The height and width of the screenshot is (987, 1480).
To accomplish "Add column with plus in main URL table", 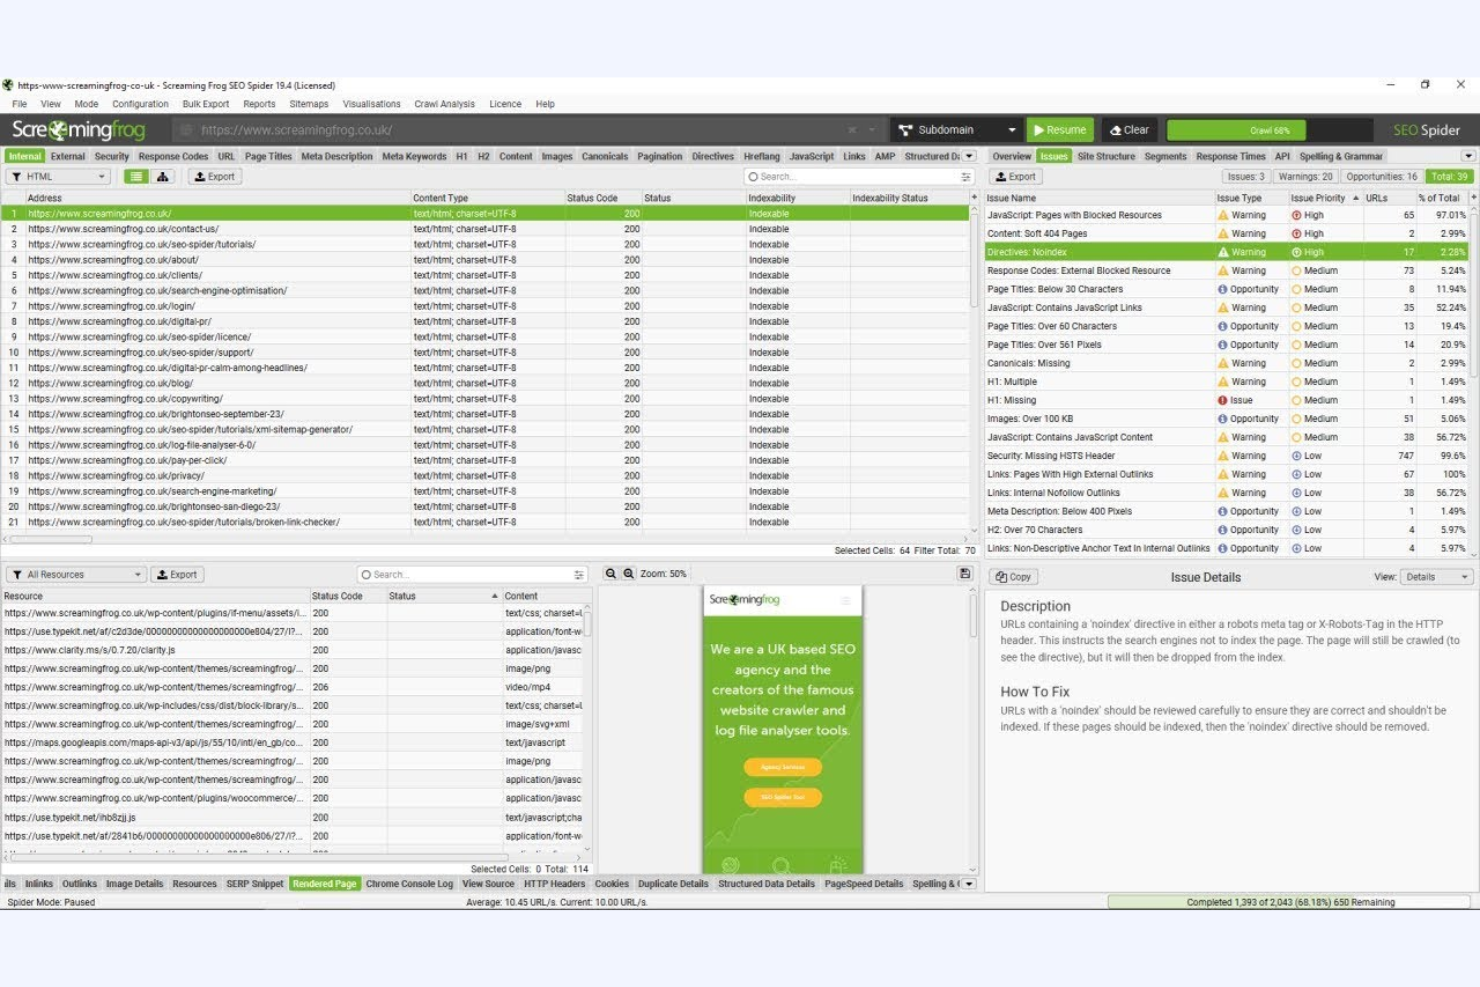I will pyautogui.click(x=974, y=198).
